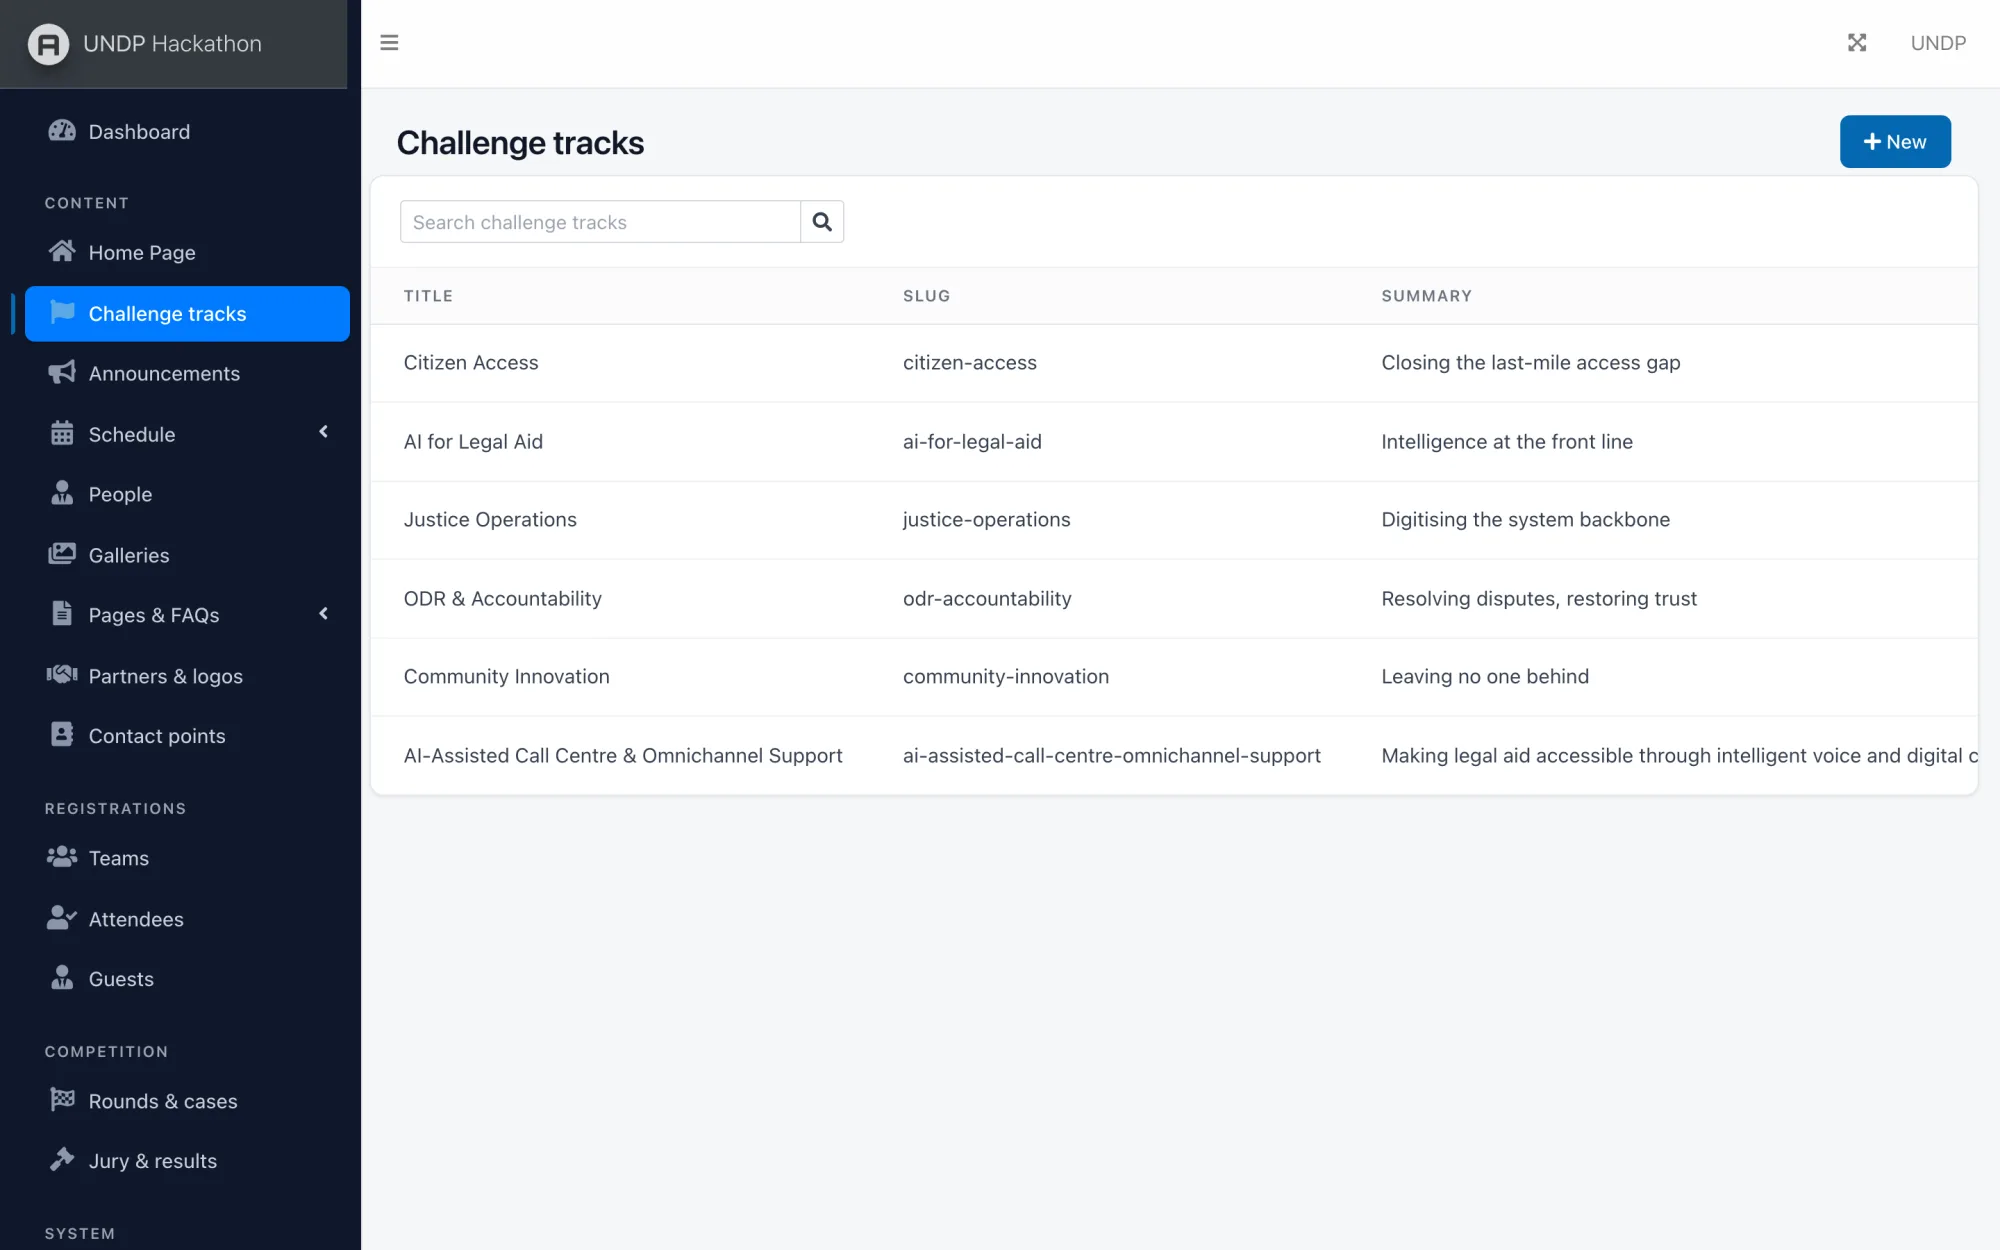Expand the Schedule submenu chevron
Viewport: 2000px width, 1250px height.
pyautogui.click(x=323, y=432)
